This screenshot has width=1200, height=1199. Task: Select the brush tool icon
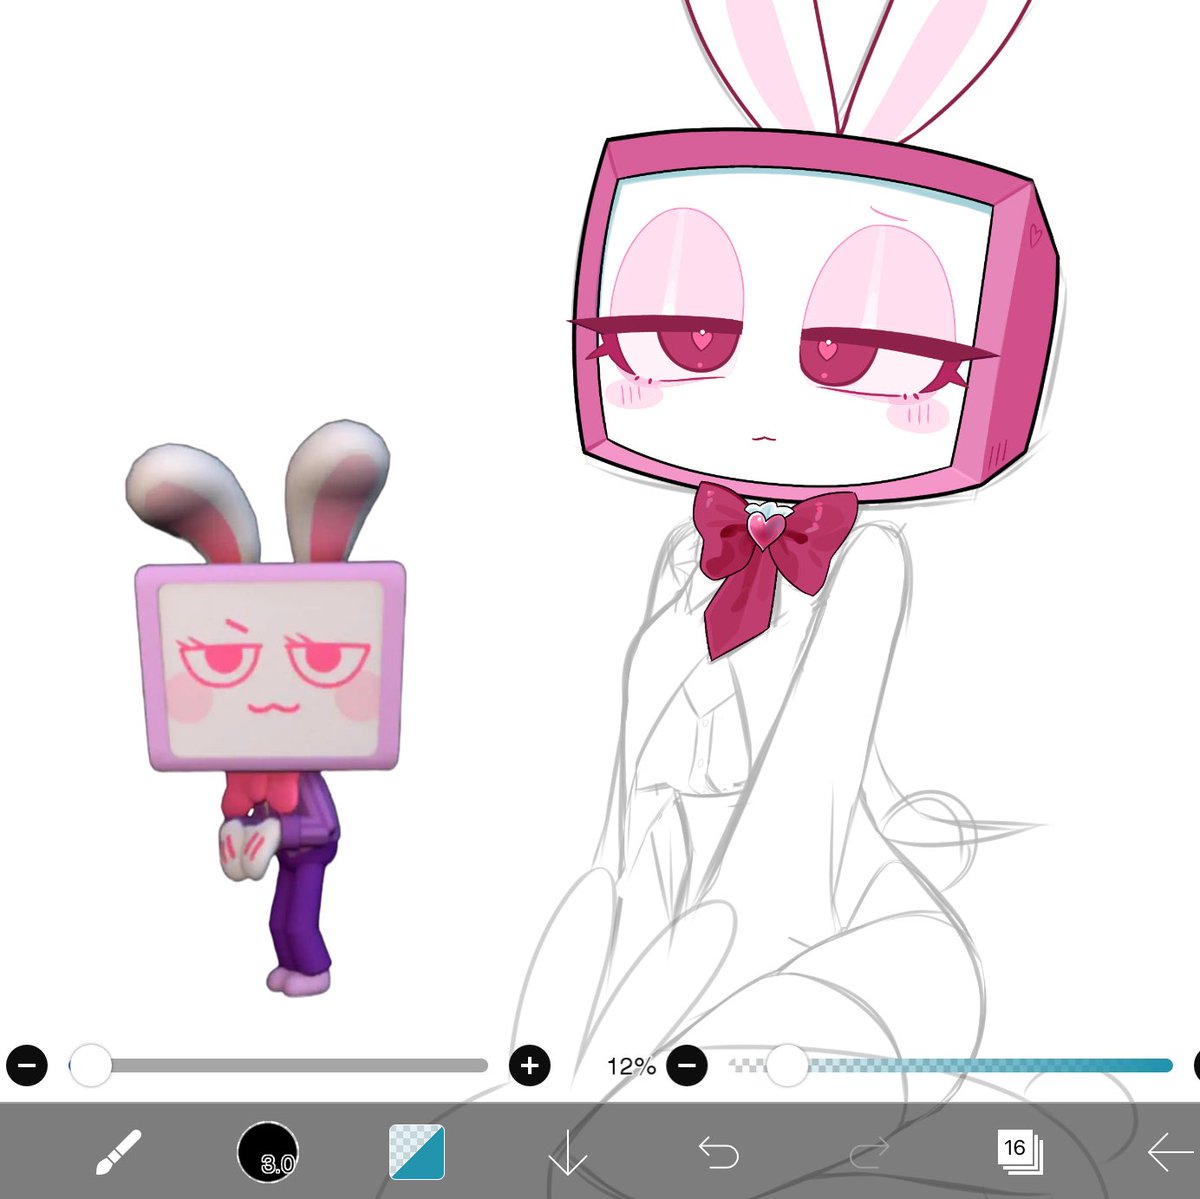pyautogui.click(x=118, y=1152)
